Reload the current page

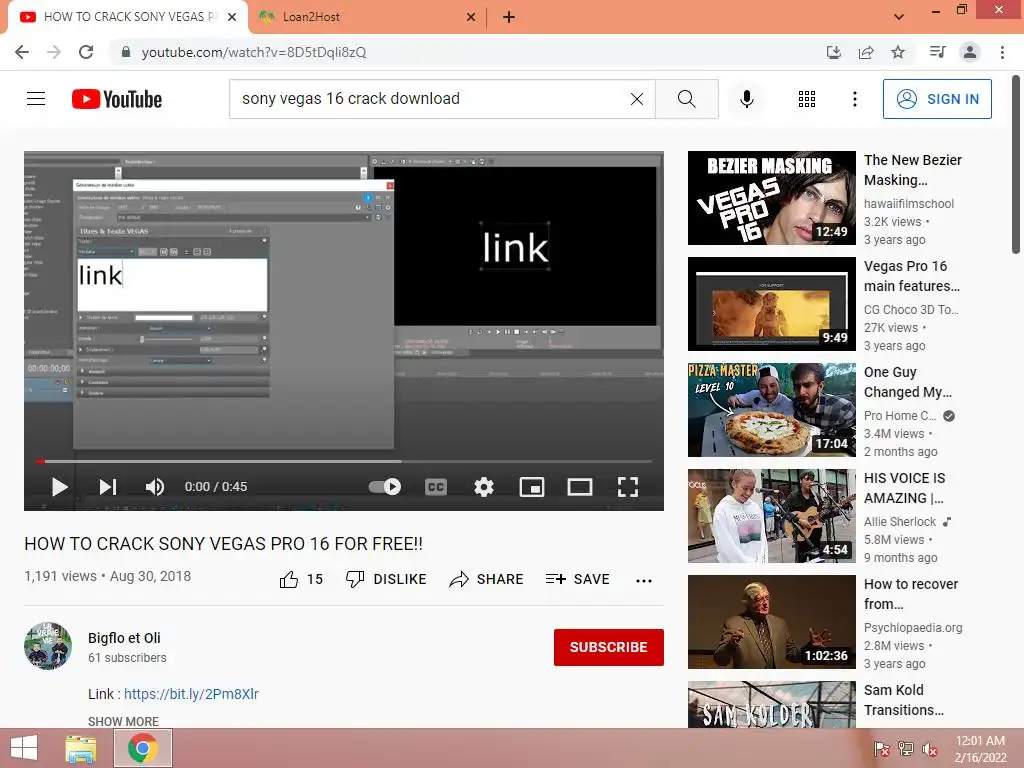tap(86, 52)
